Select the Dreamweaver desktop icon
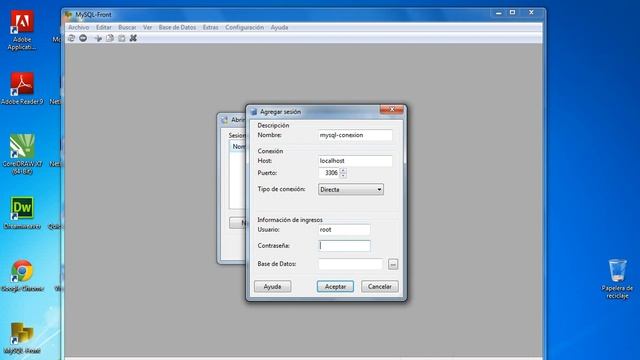 [22, 213]
